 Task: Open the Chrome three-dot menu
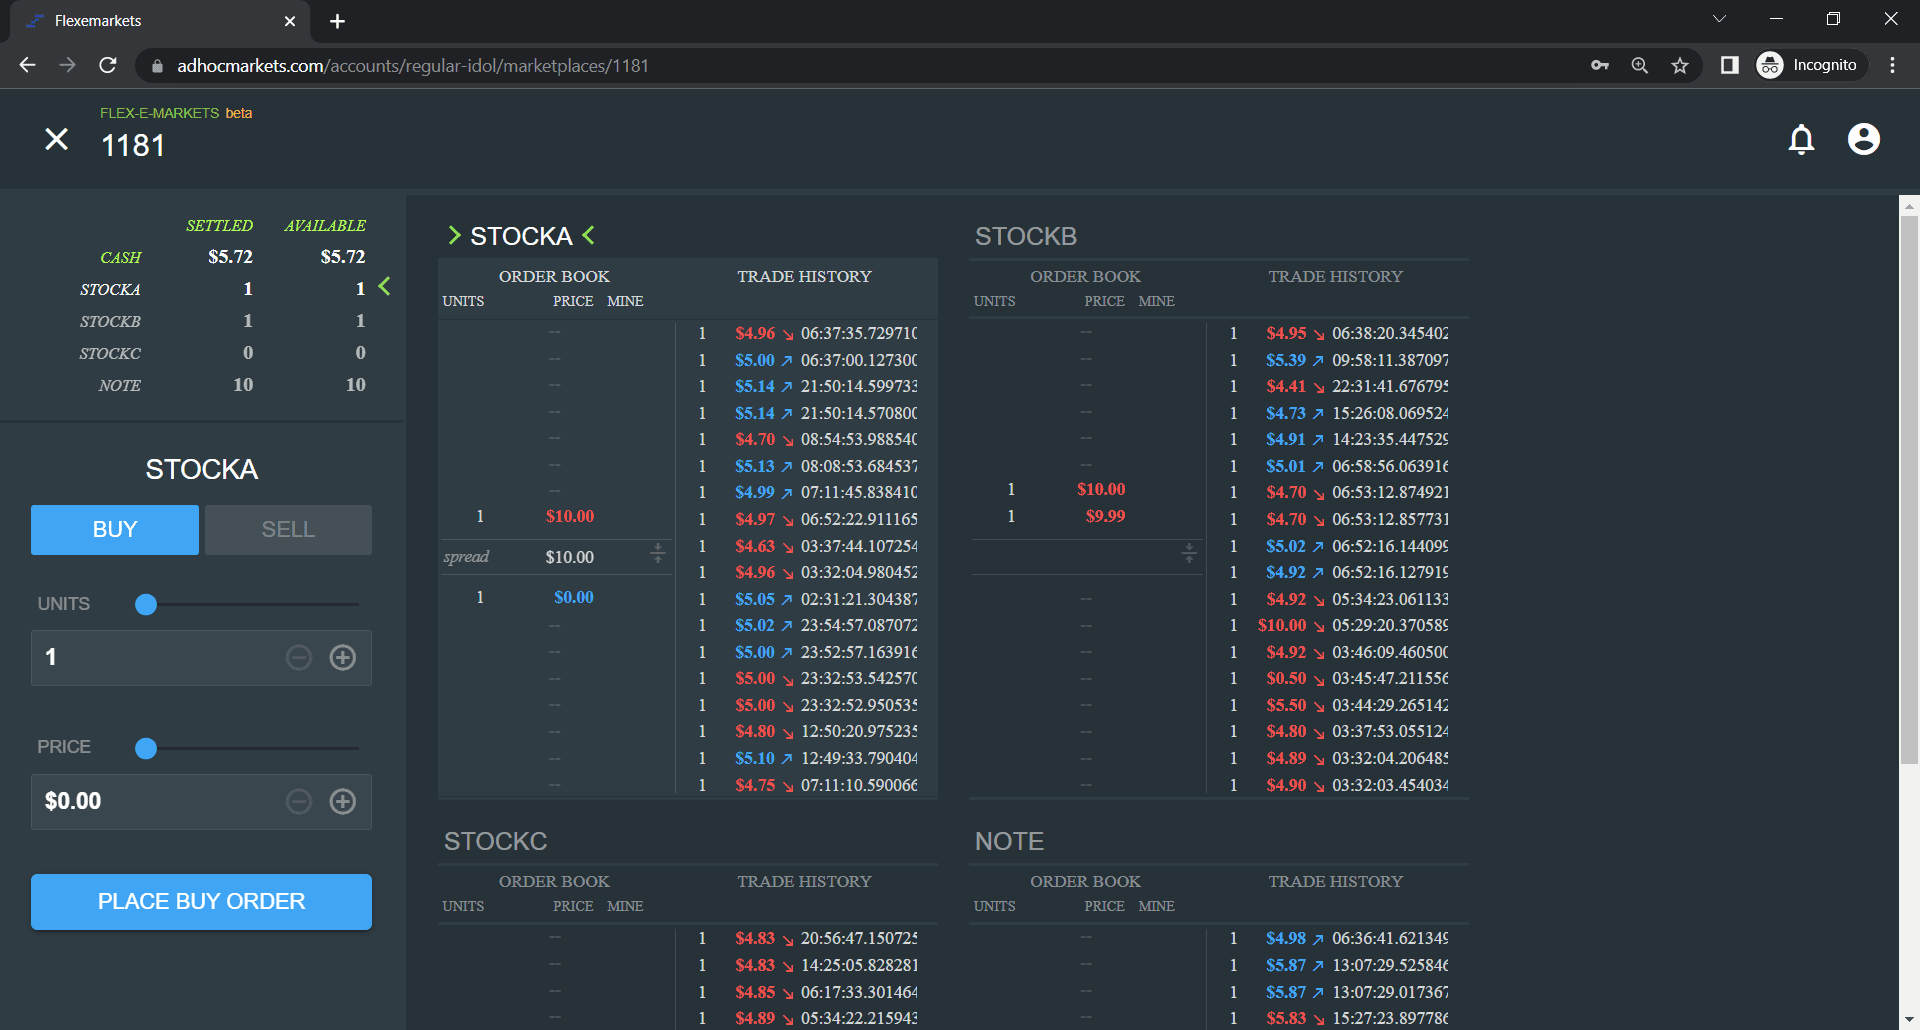coord(1892,65)
